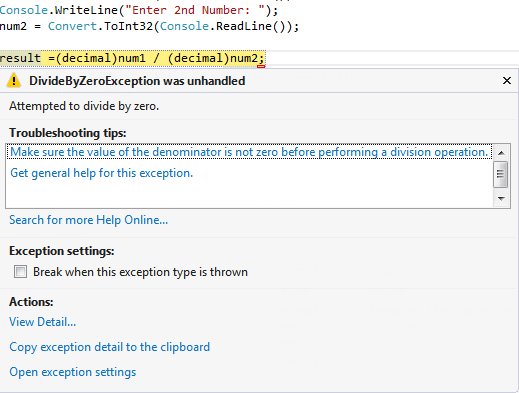Click the tips list scroll up arrow
Image resolution: width=519 pixels, height=393 pixels.
tap(501, 153)
